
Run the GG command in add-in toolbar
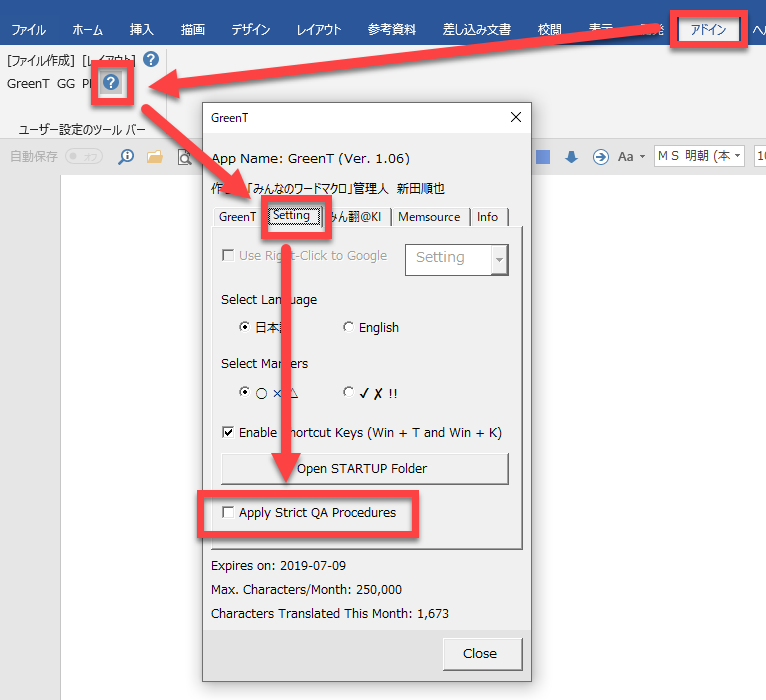(66, 83)
